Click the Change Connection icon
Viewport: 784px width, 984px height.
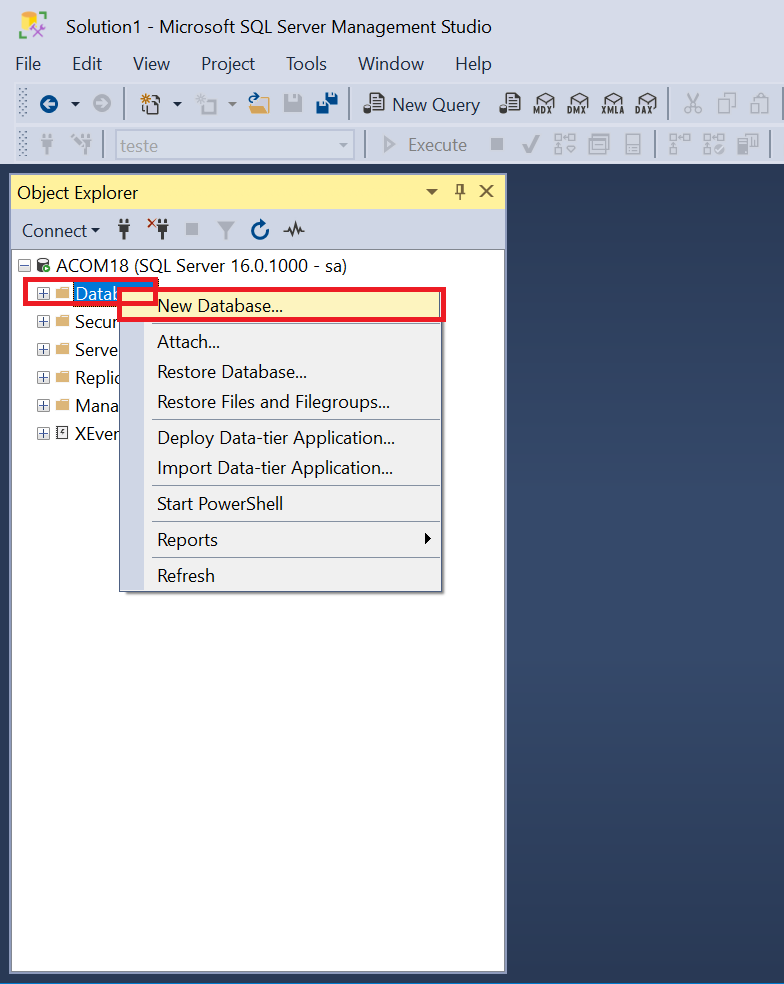pyautogui.click(x=81, y=144)
